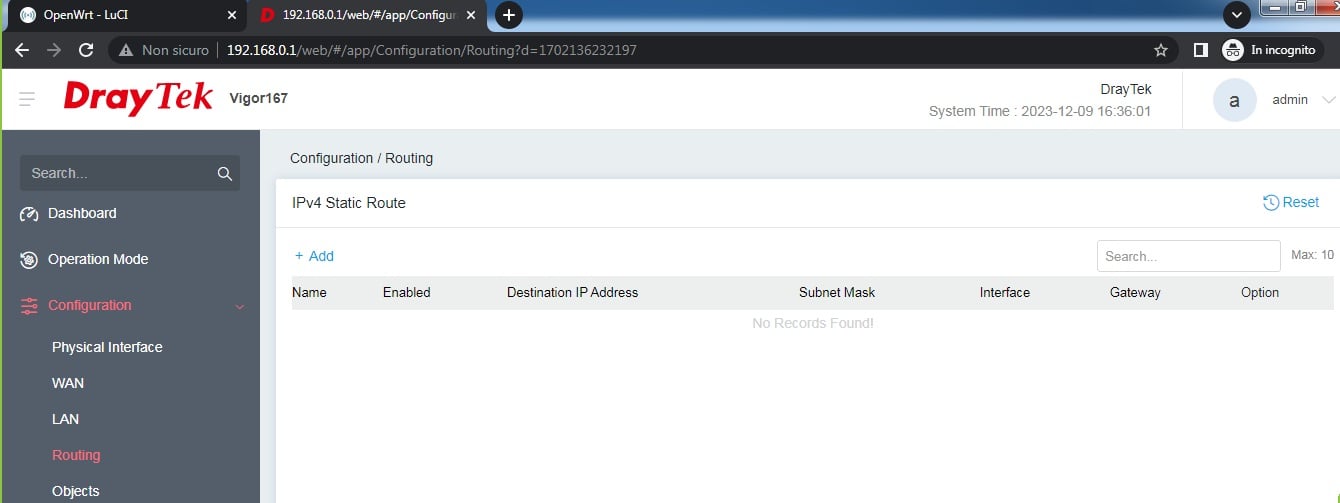Click the Configuration / Routing breadcrumb
Image resolution: width=1340 pixels, height=503 pixels.
pos(361,158)
